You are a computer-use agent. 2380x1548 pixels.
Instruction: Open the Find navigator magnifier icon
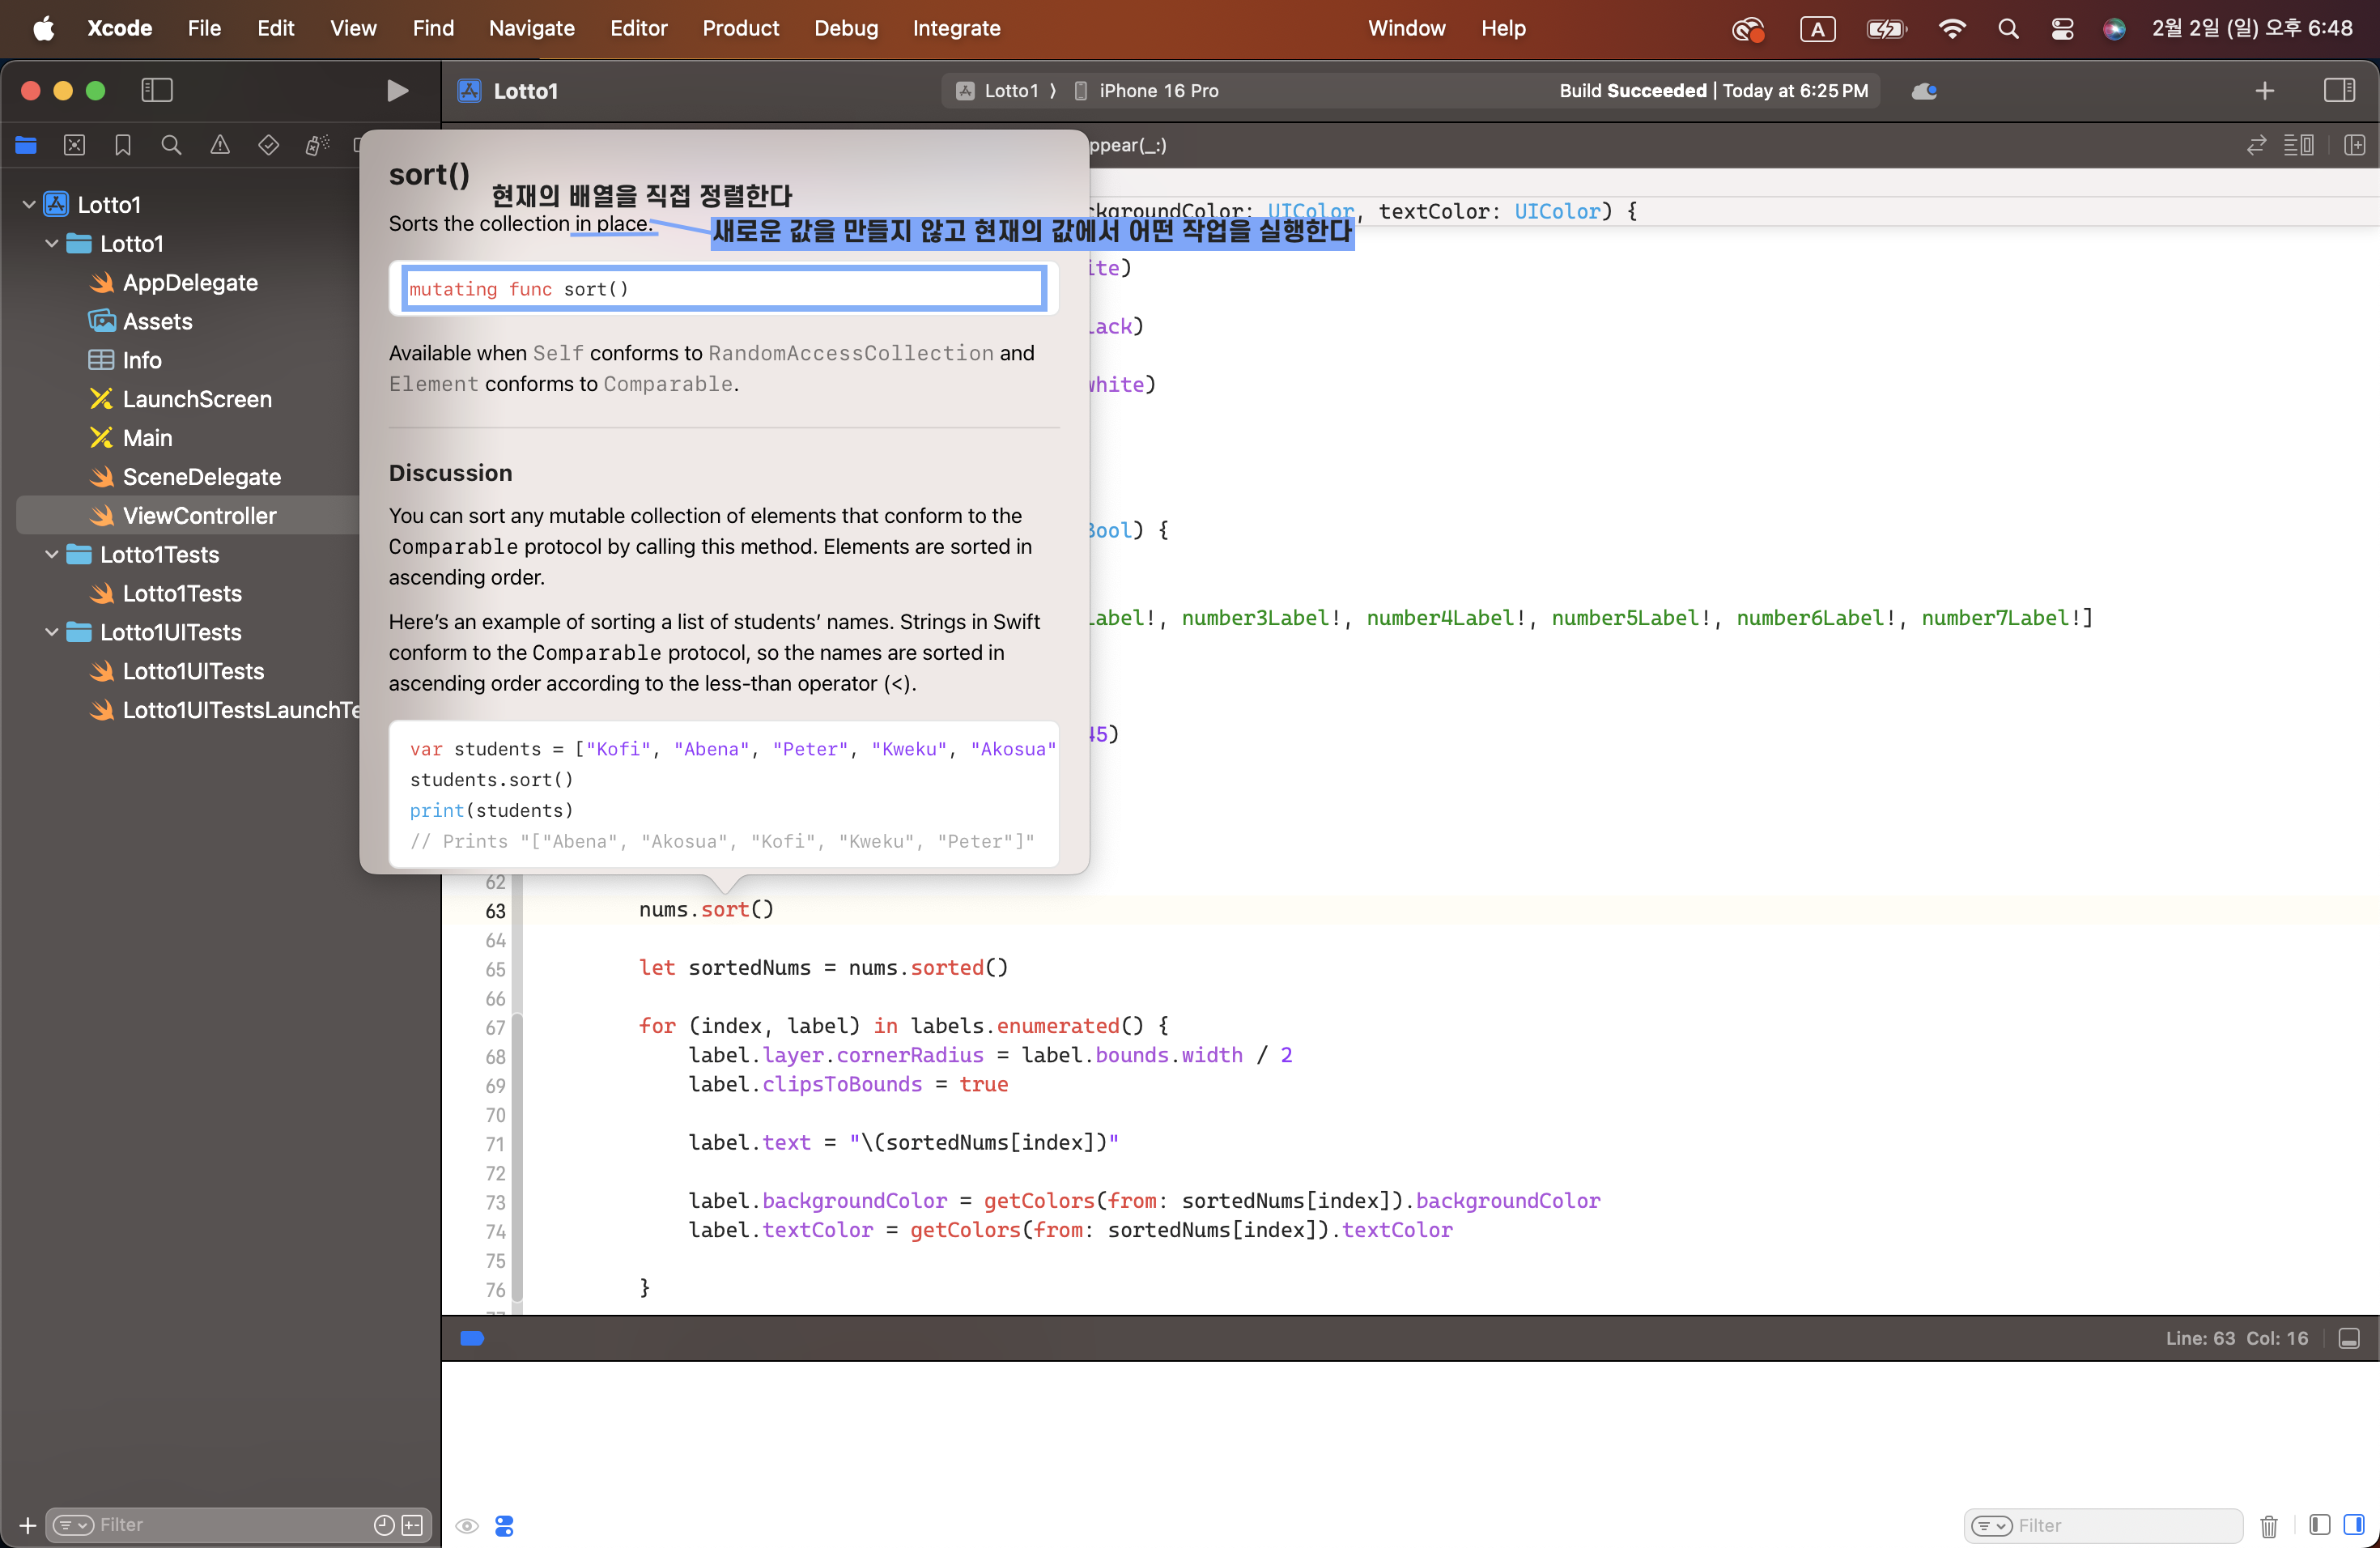click(x=171, y=145)
